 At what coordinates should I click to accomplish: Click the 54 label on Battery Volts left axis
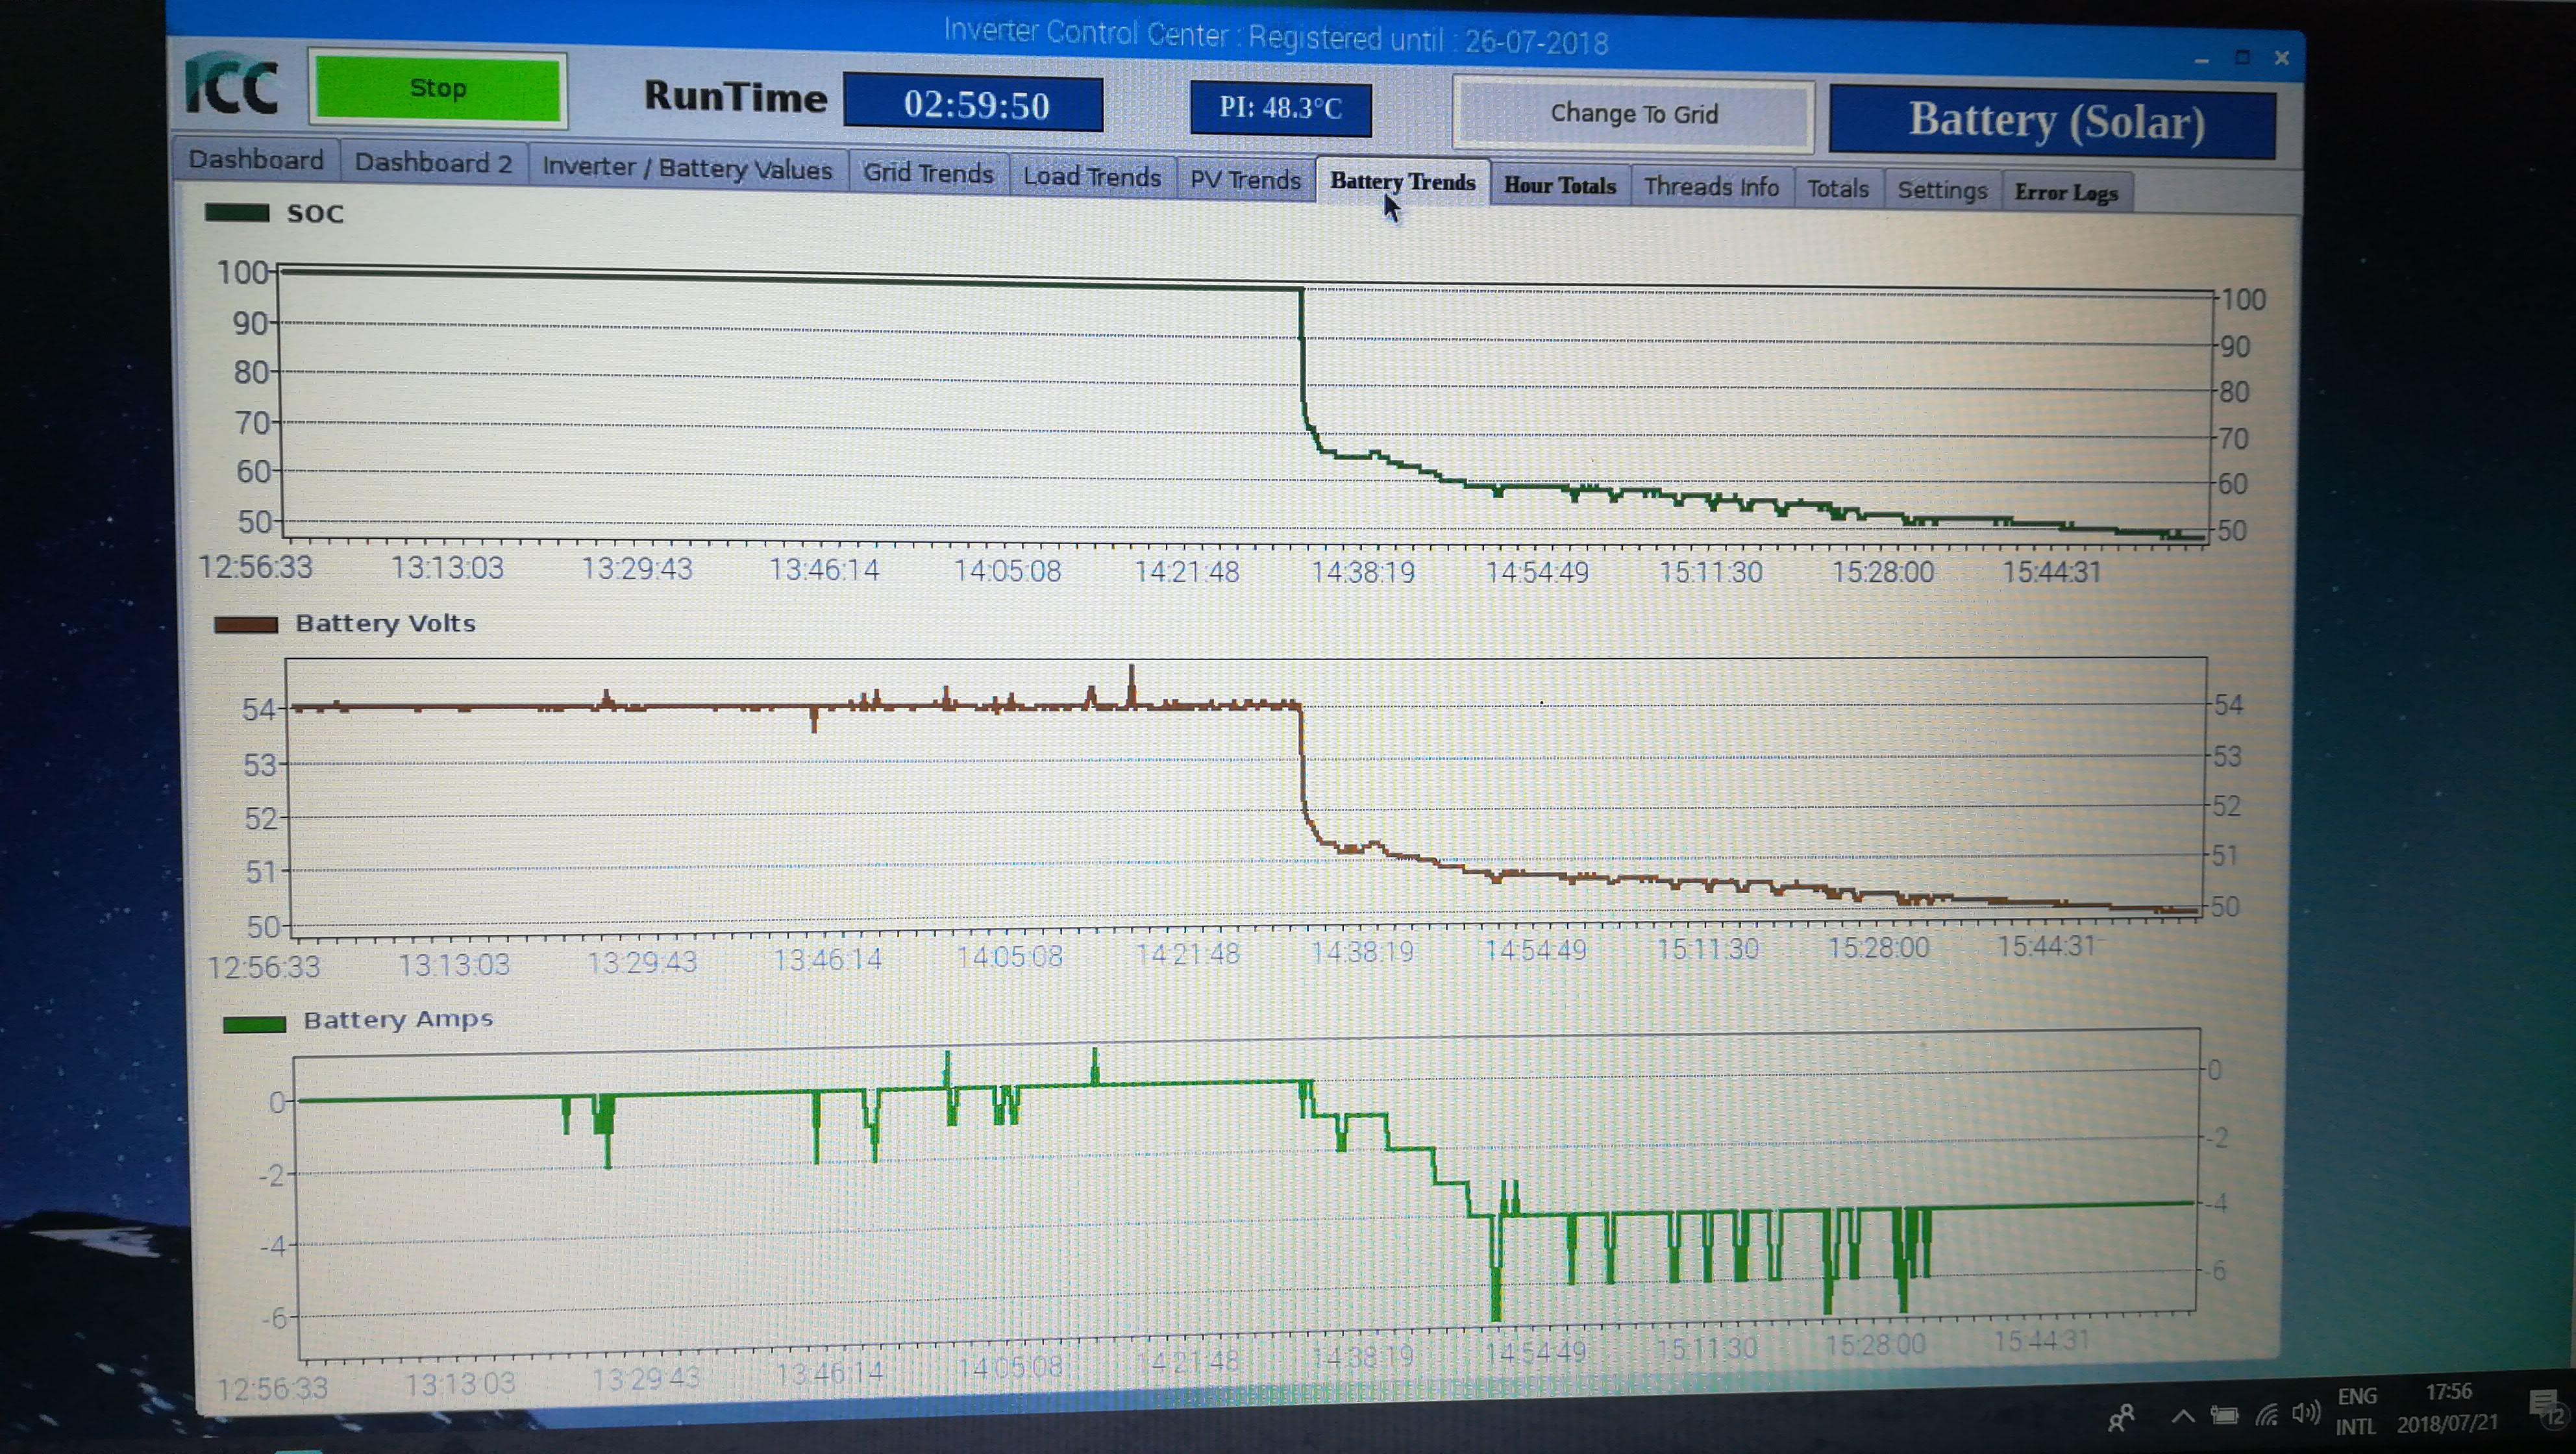258,710
